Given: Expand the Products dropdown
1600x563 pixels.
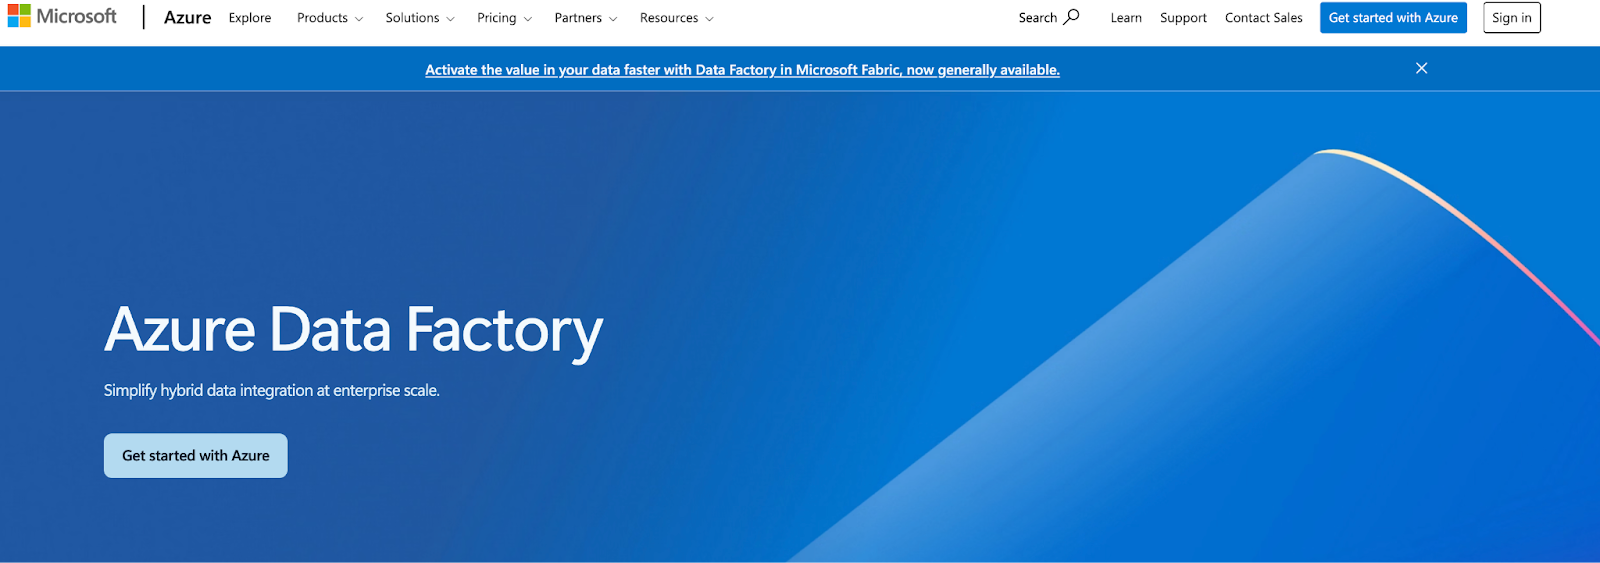Looking at the screenshot, I should click(x=330, y=18).
